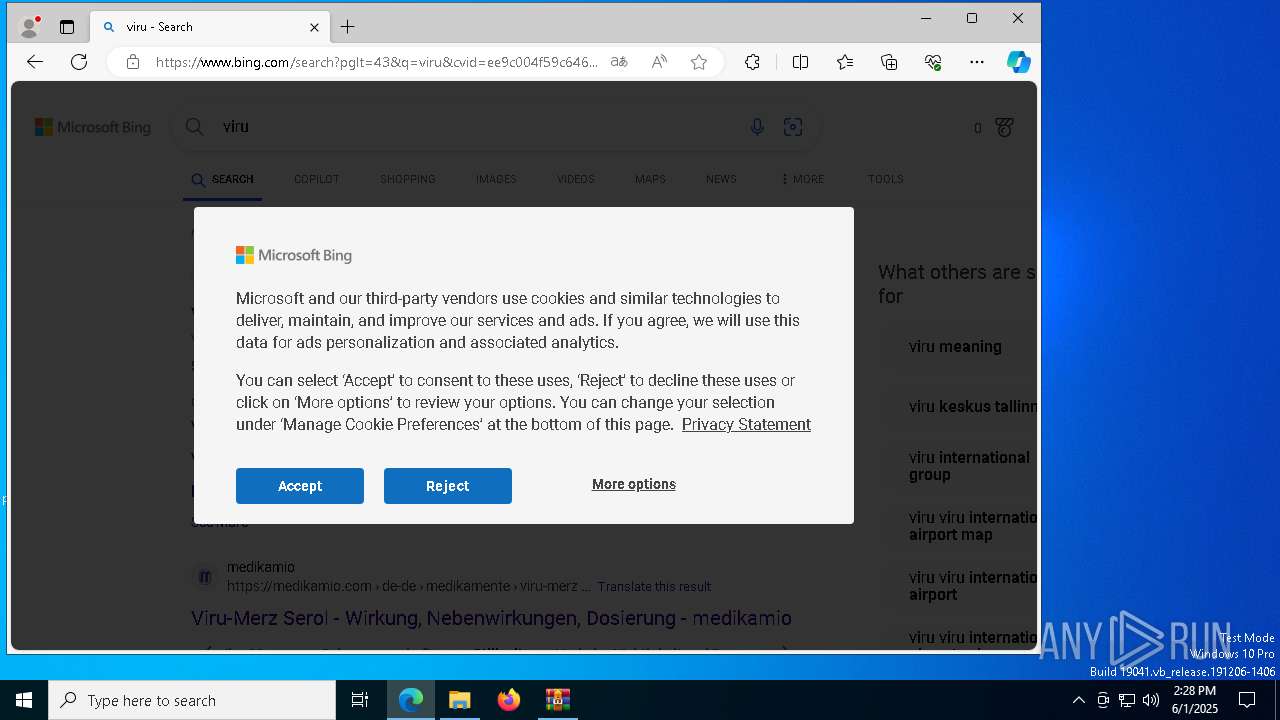Screen dimensions: 1280x720
Task: Open Task View on the taskbar
Action: [x=360, y=700]
